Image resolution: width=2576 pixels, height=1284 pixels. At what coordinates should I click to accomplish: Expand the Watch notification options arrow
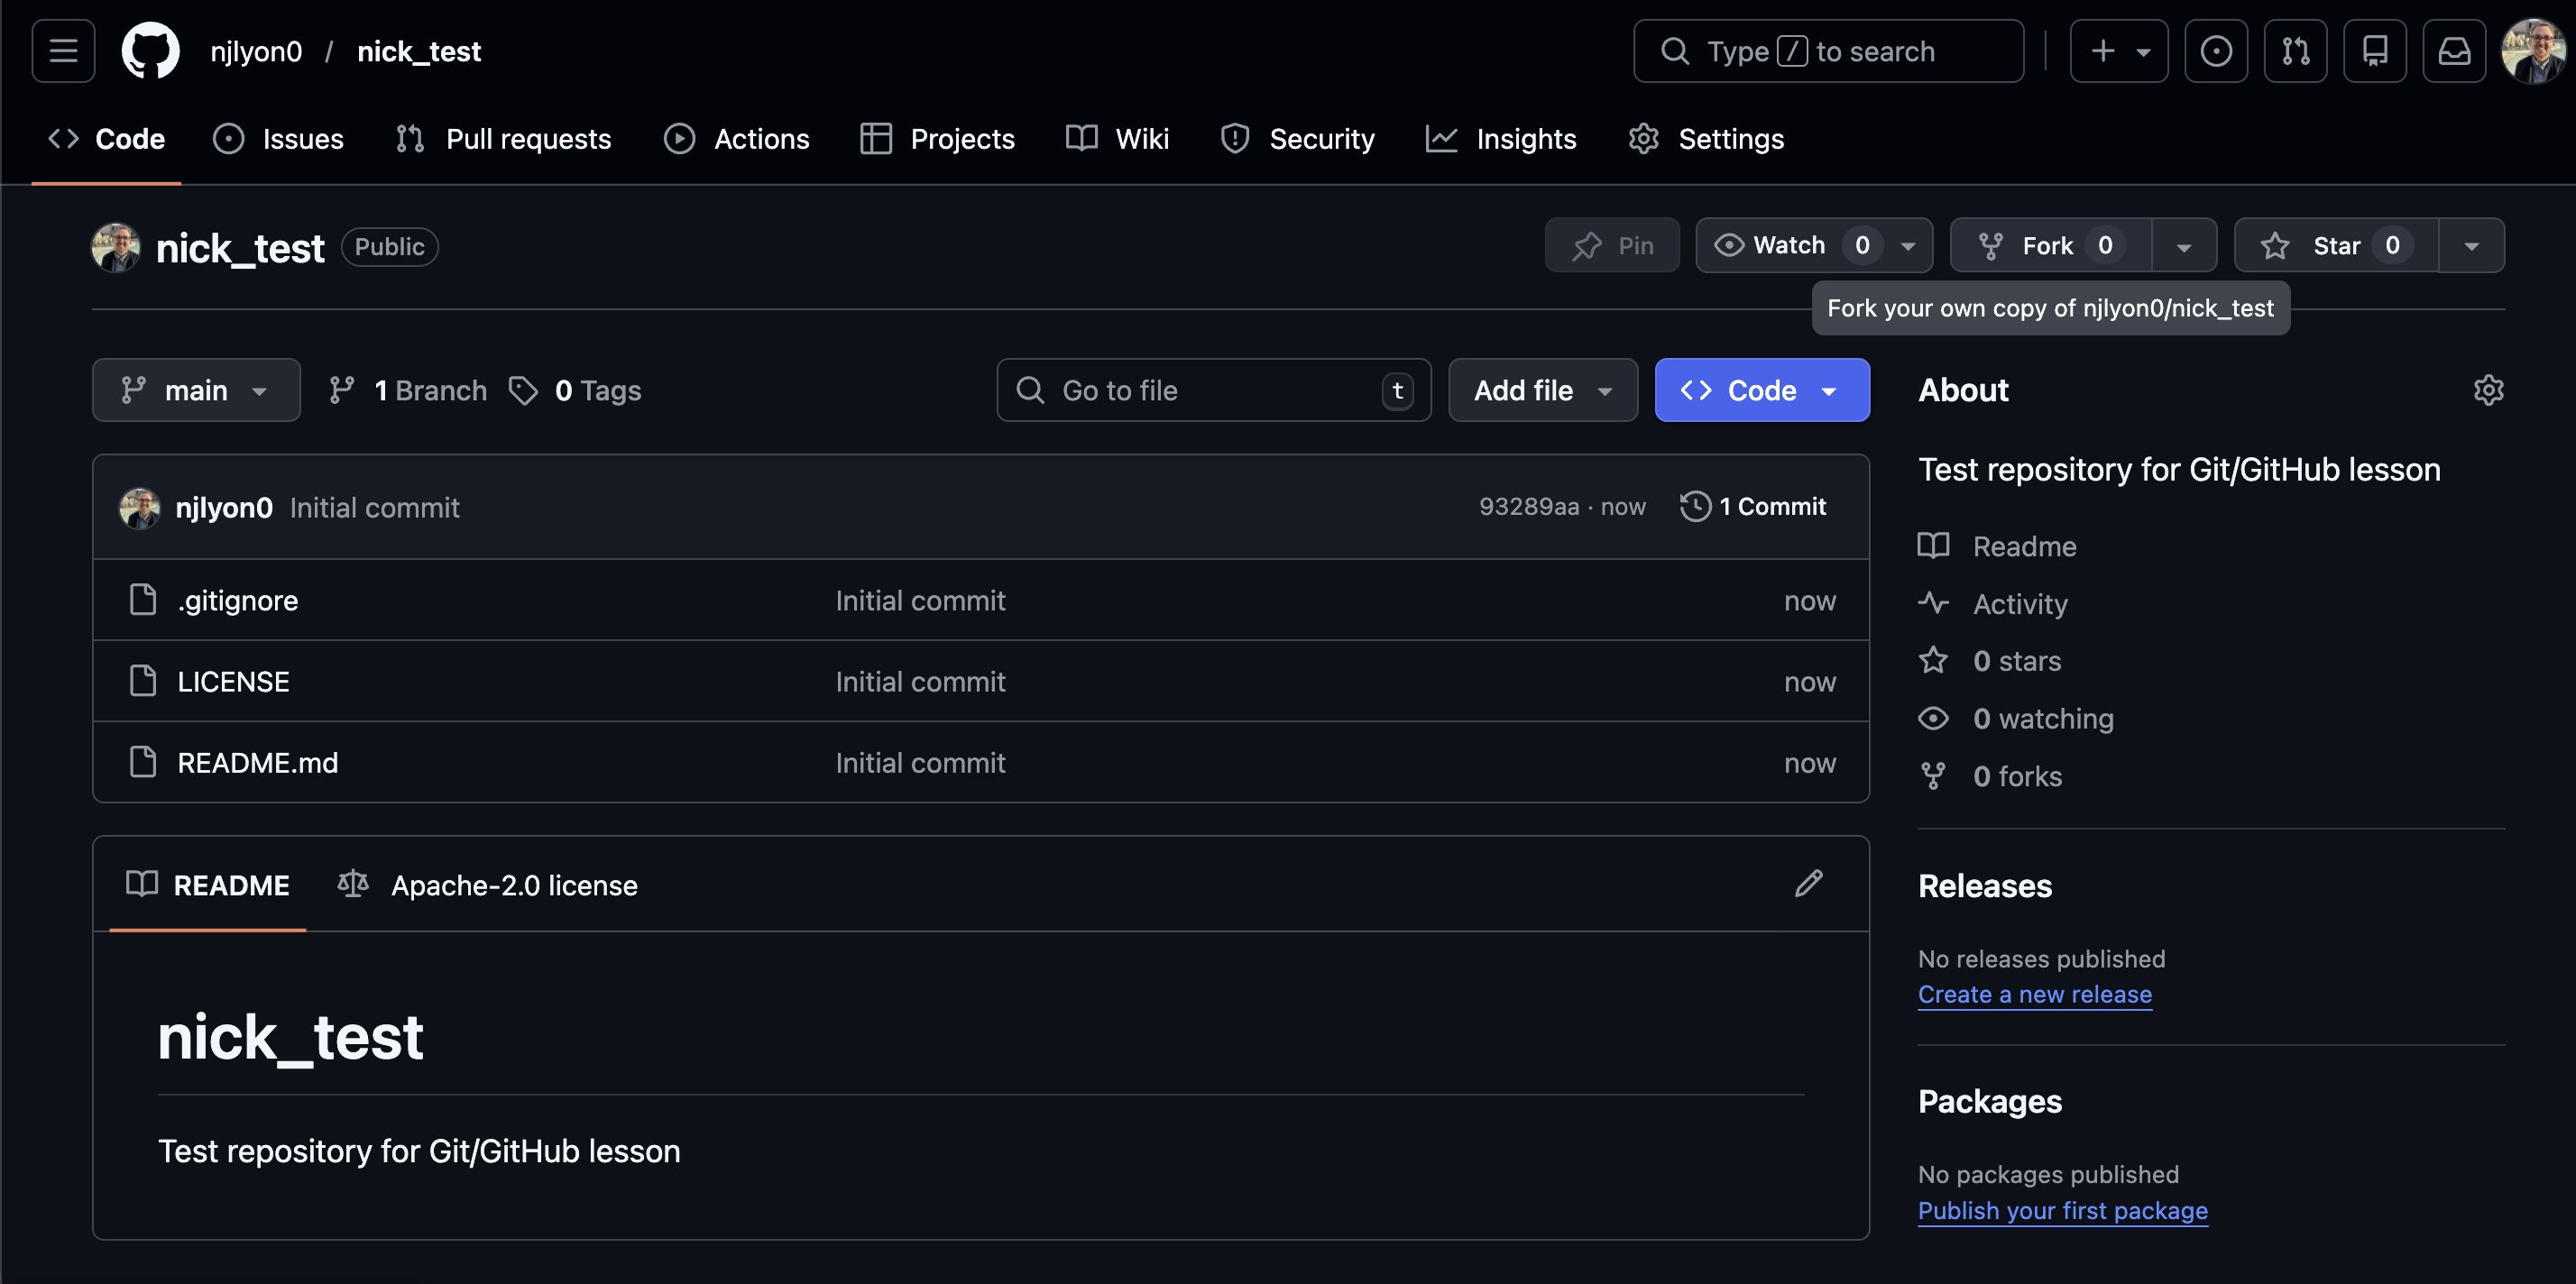pos(1908,246)
